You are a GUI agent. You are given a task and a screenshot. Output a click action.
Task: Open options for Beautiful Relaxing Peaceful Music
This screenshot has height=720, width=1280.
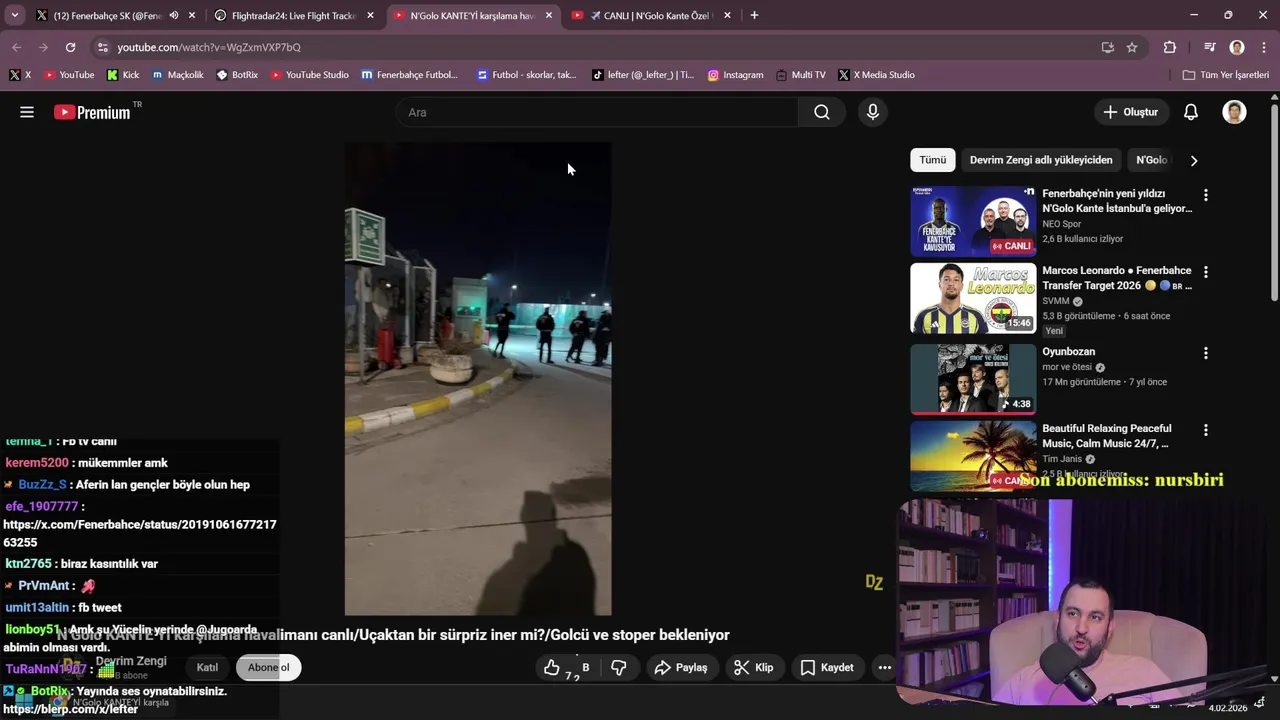(1206, 430)
